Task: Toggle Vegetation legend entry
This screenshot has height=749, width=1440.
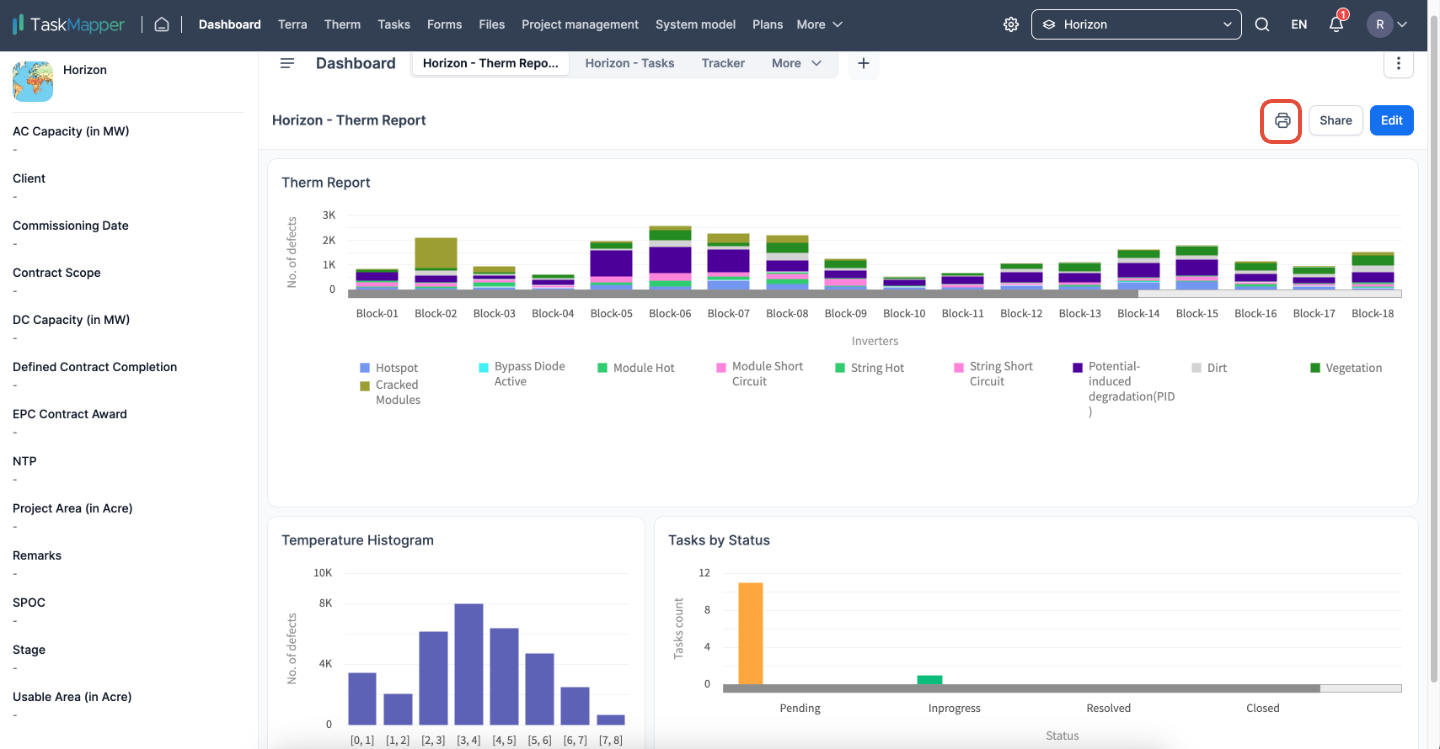Action: tap(1346, 368)
